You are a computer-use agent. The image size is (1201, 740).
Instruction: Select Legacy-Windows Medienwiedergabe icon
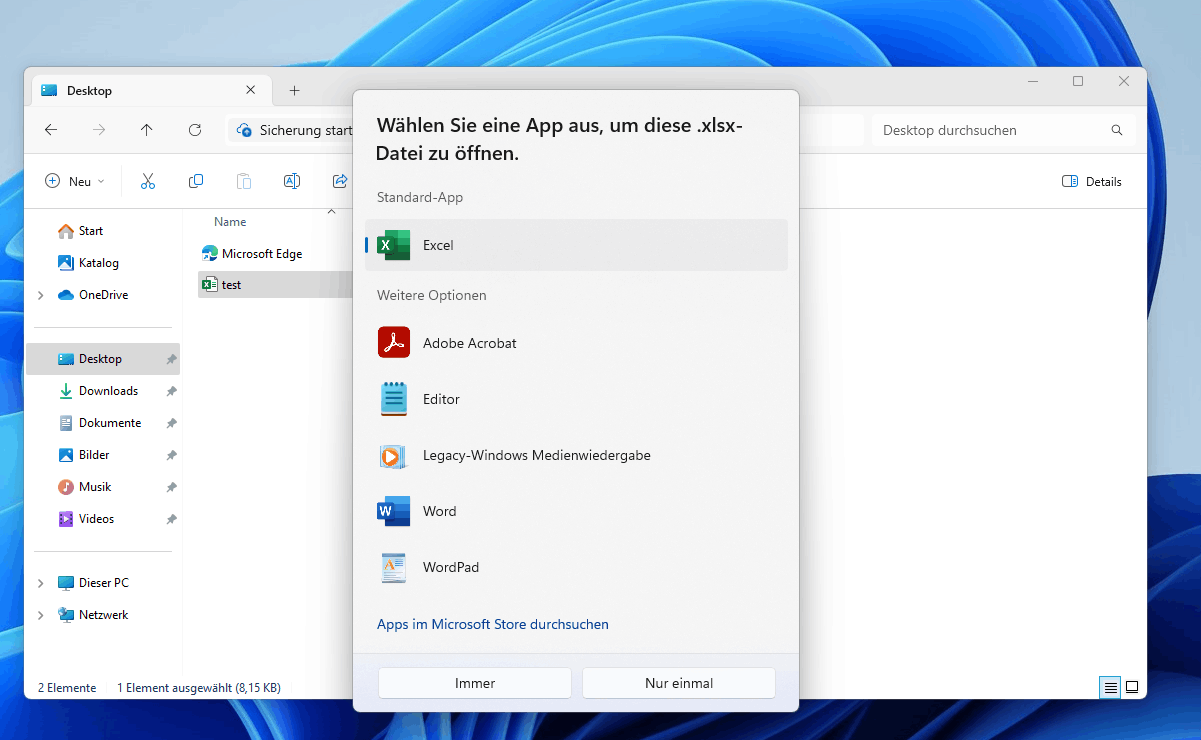tap(394, 455)
